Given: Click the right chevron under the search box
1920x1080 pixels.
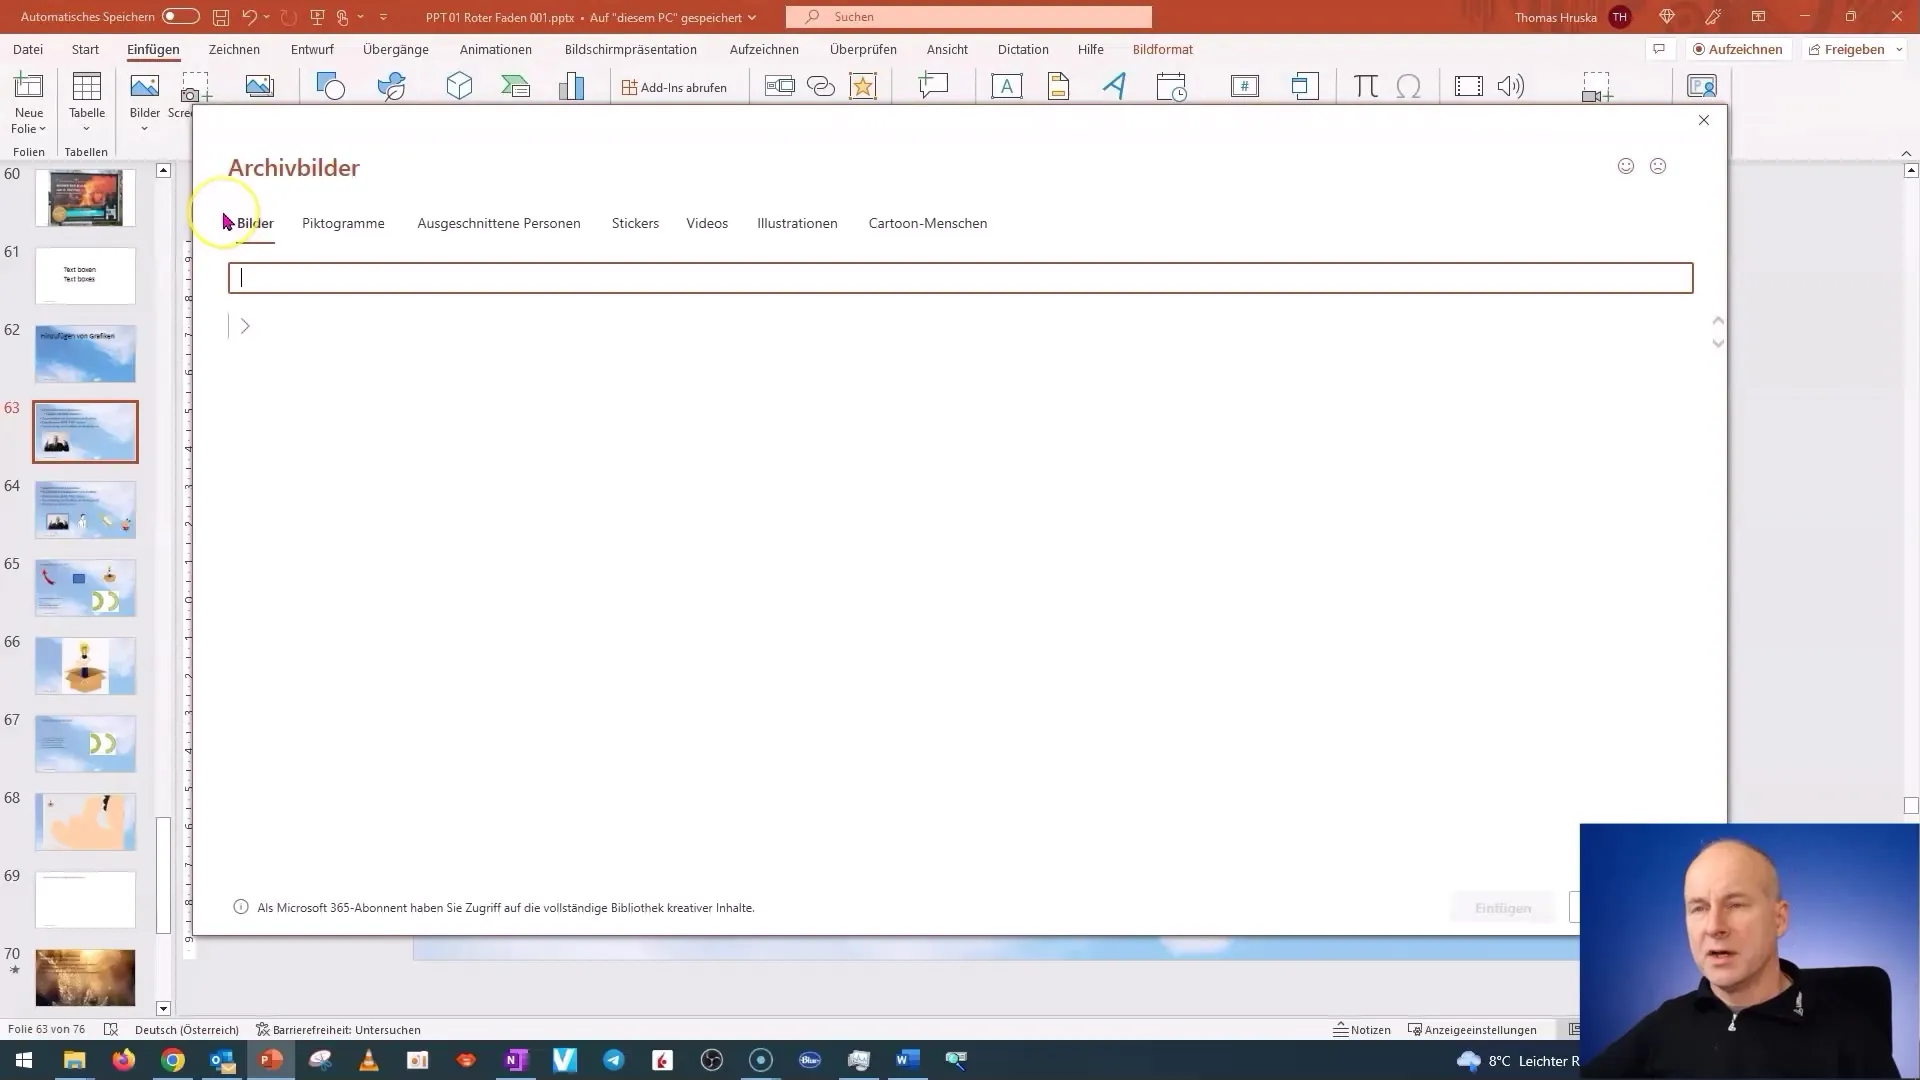Looking at the screenshot, I should (x=245, y=326).
